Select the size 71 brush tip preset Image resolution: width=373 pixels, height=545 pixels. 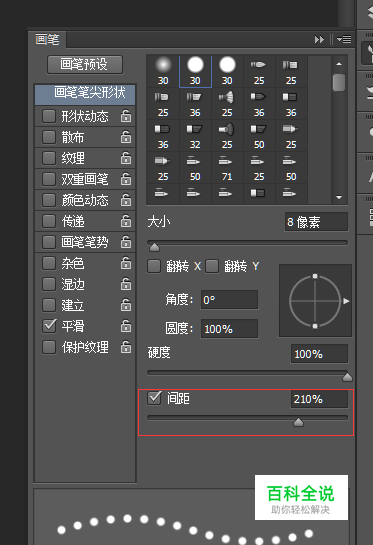click(227, 168)
